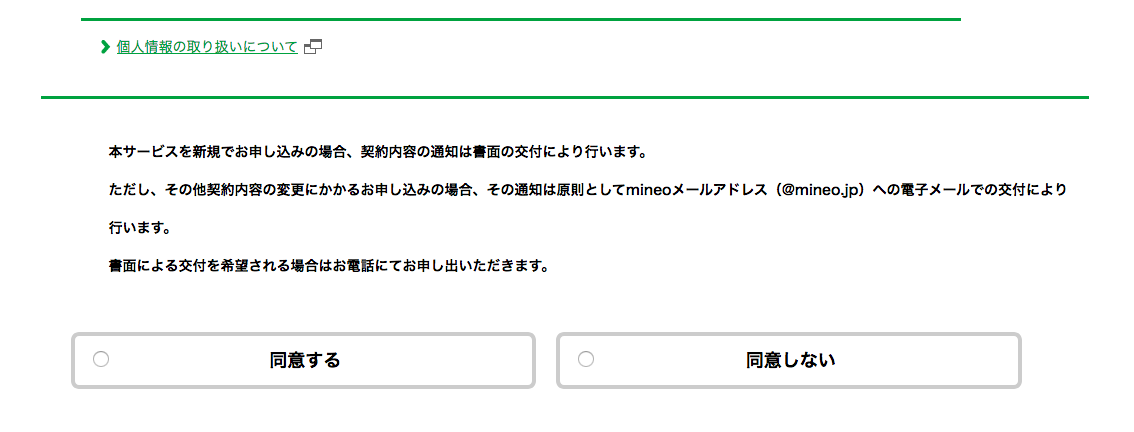The width and height of the screenshot is (1134, 432).
Task: Select the 同意する radio circle
Action: 101,360
